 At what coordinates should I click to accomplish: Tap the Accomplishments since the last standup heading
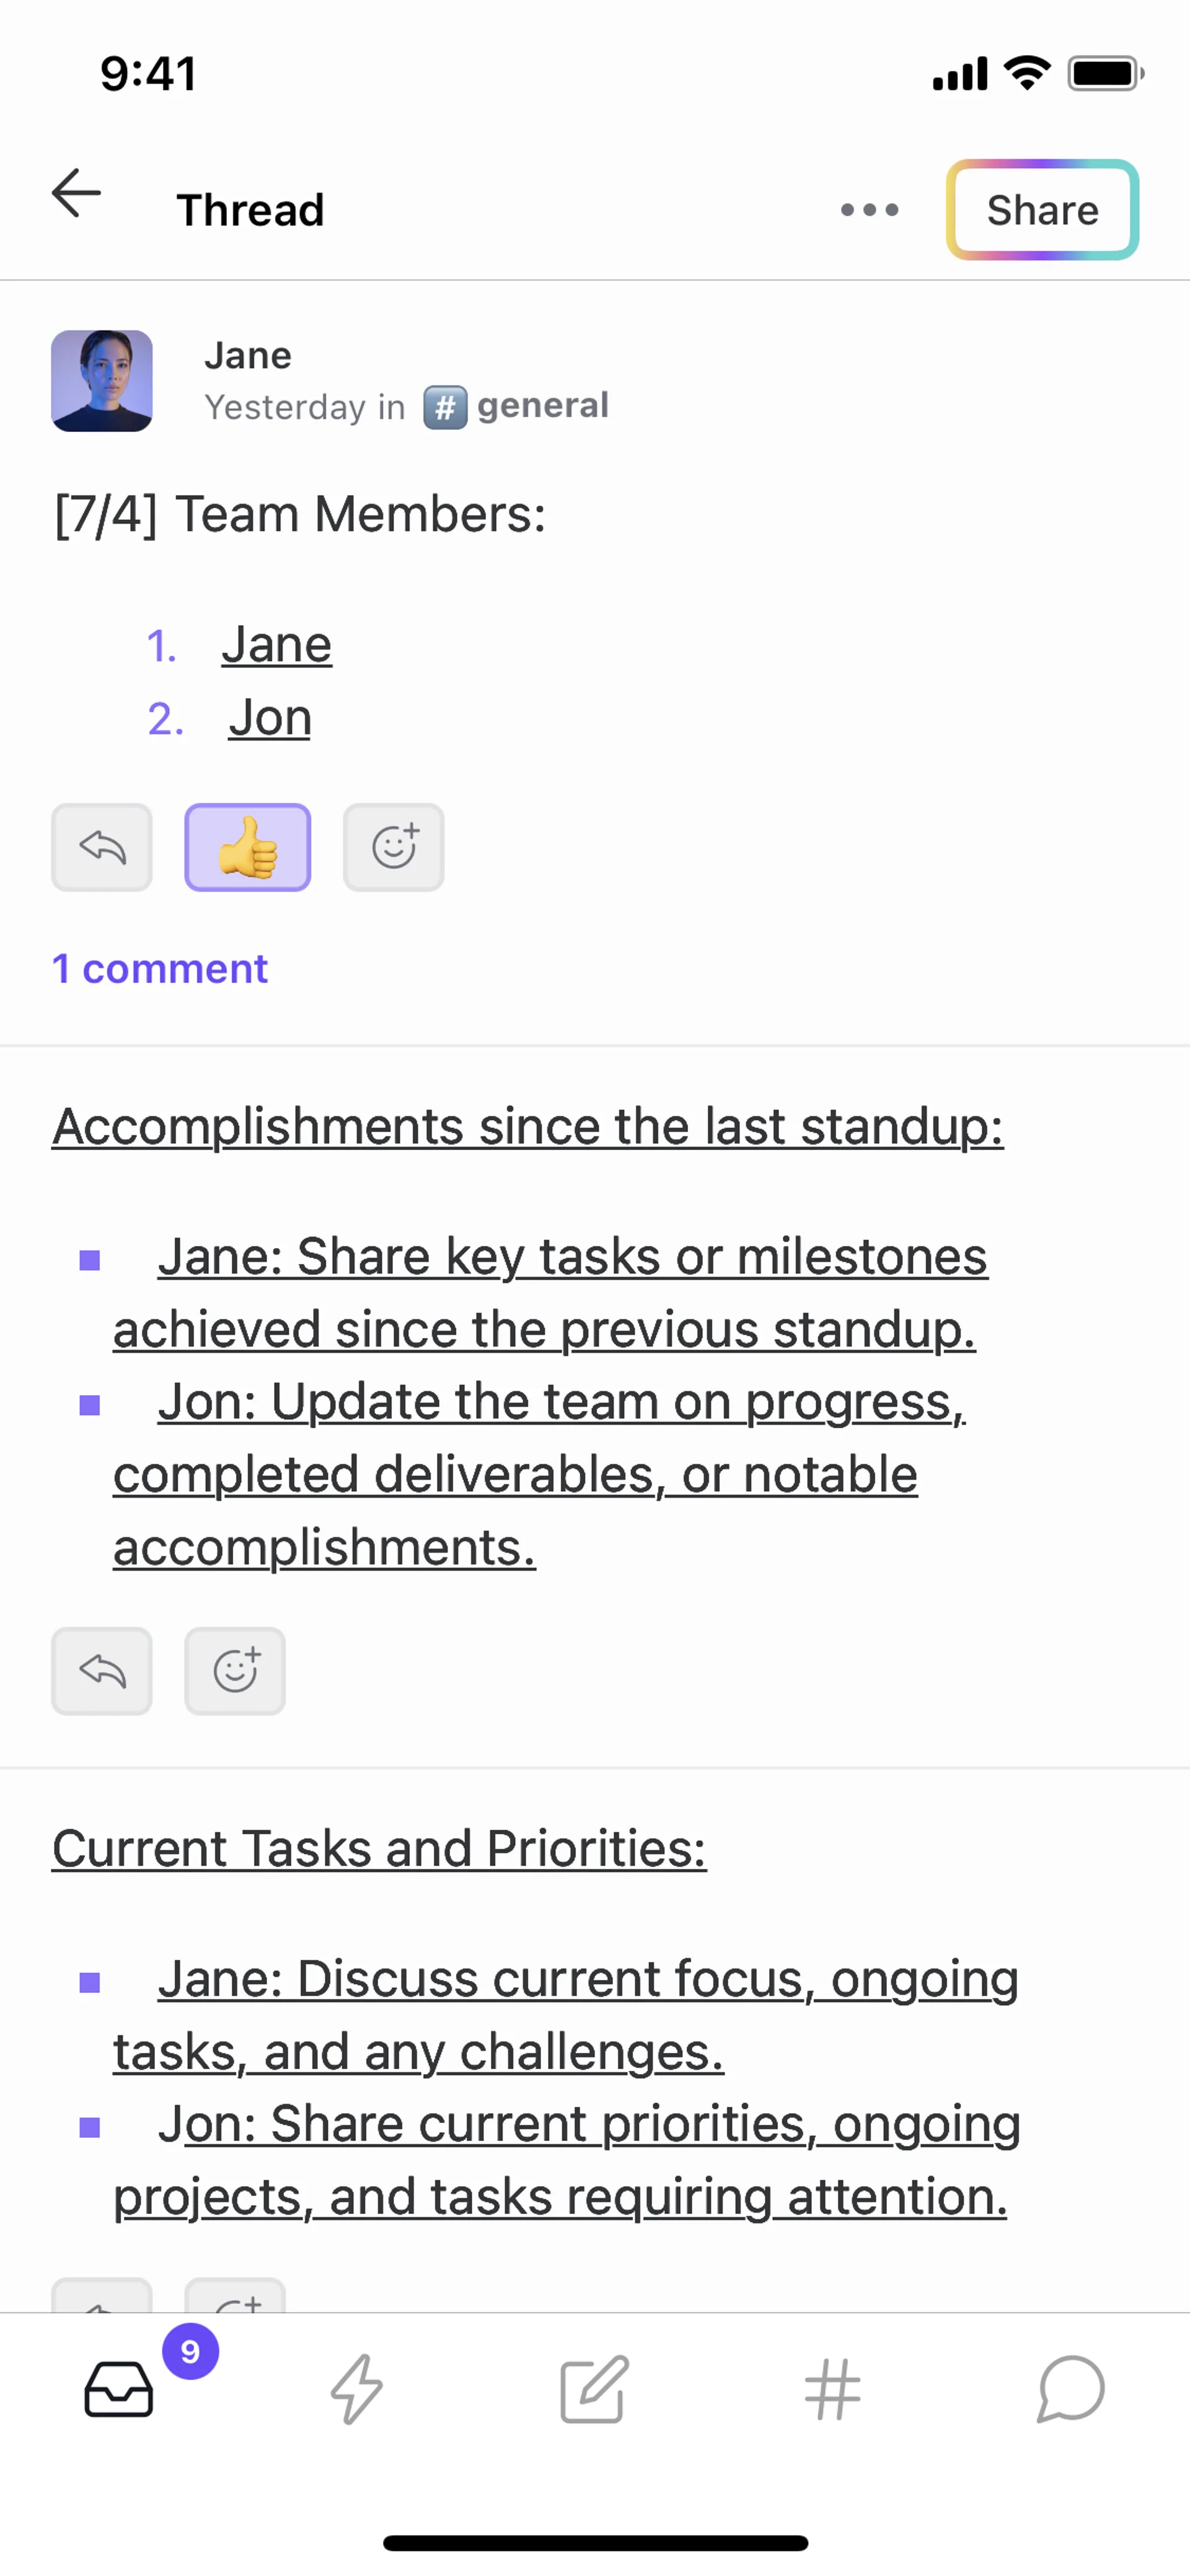pyautogui.click(x=527, y=1126)
